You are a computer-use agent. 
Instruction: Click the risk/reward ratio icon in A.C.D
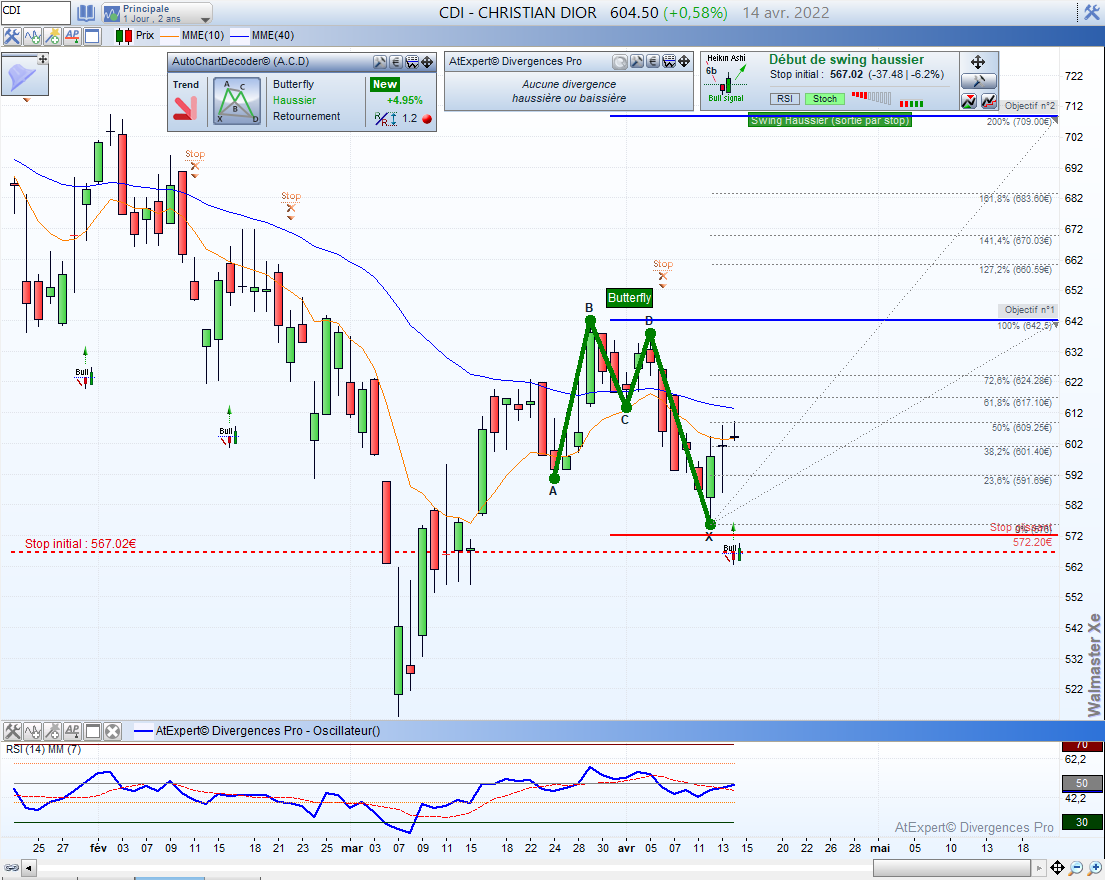385,119
